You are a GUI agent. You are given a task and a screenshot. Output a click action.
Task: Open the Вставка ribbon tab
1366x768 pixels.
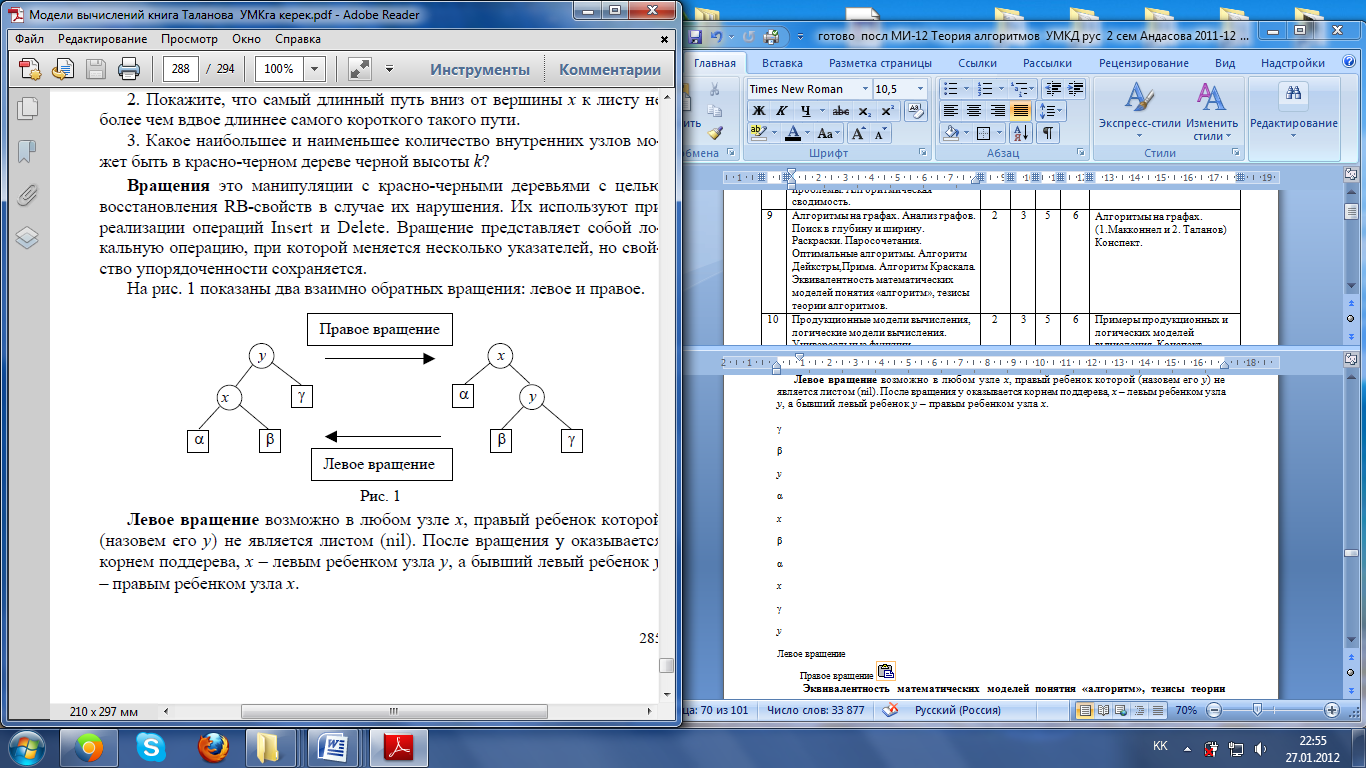pyautogui.click(x=781, y=63)
